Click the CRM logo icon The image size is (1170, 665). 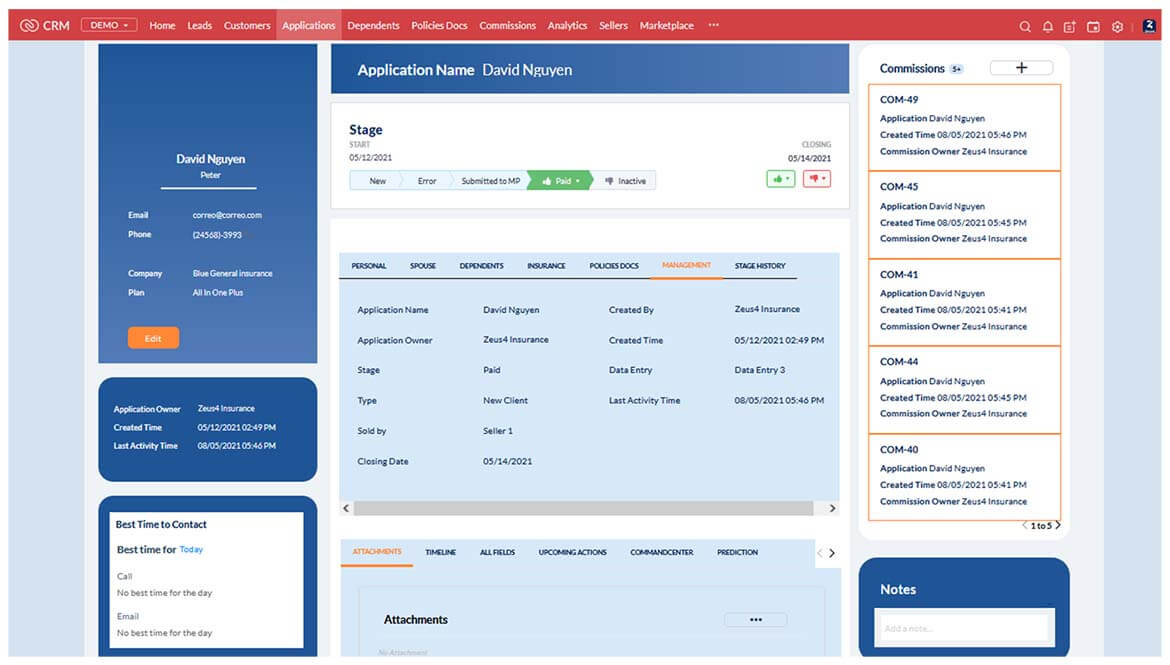(29, 26)
